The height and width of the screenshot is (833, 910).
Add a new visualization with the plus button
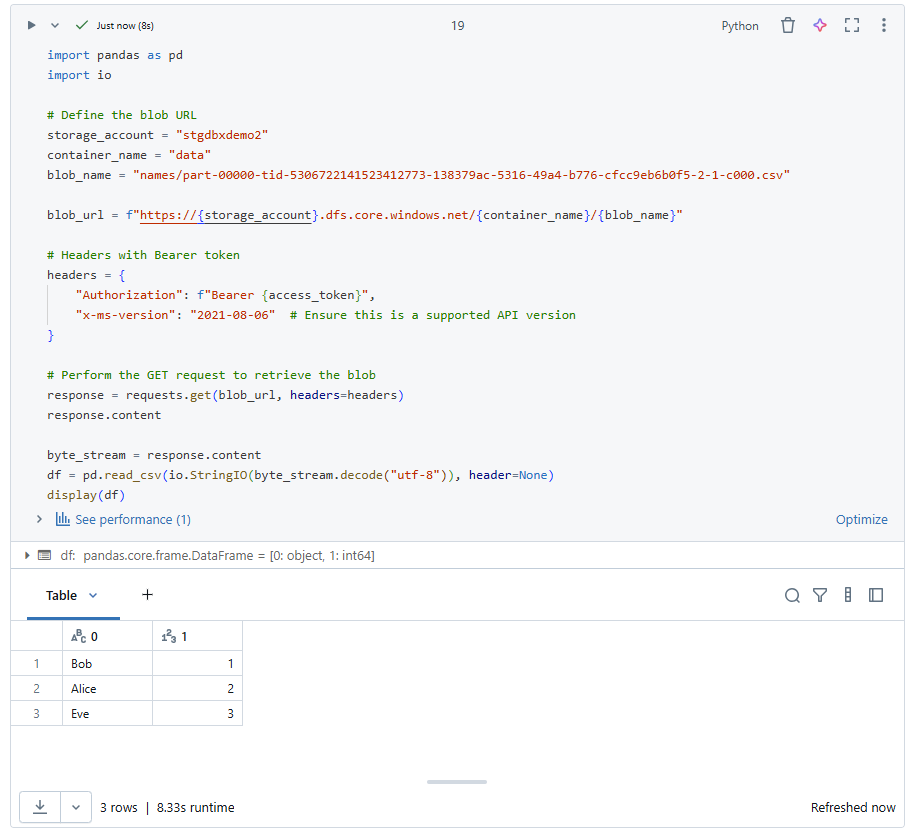pos(147,594)
